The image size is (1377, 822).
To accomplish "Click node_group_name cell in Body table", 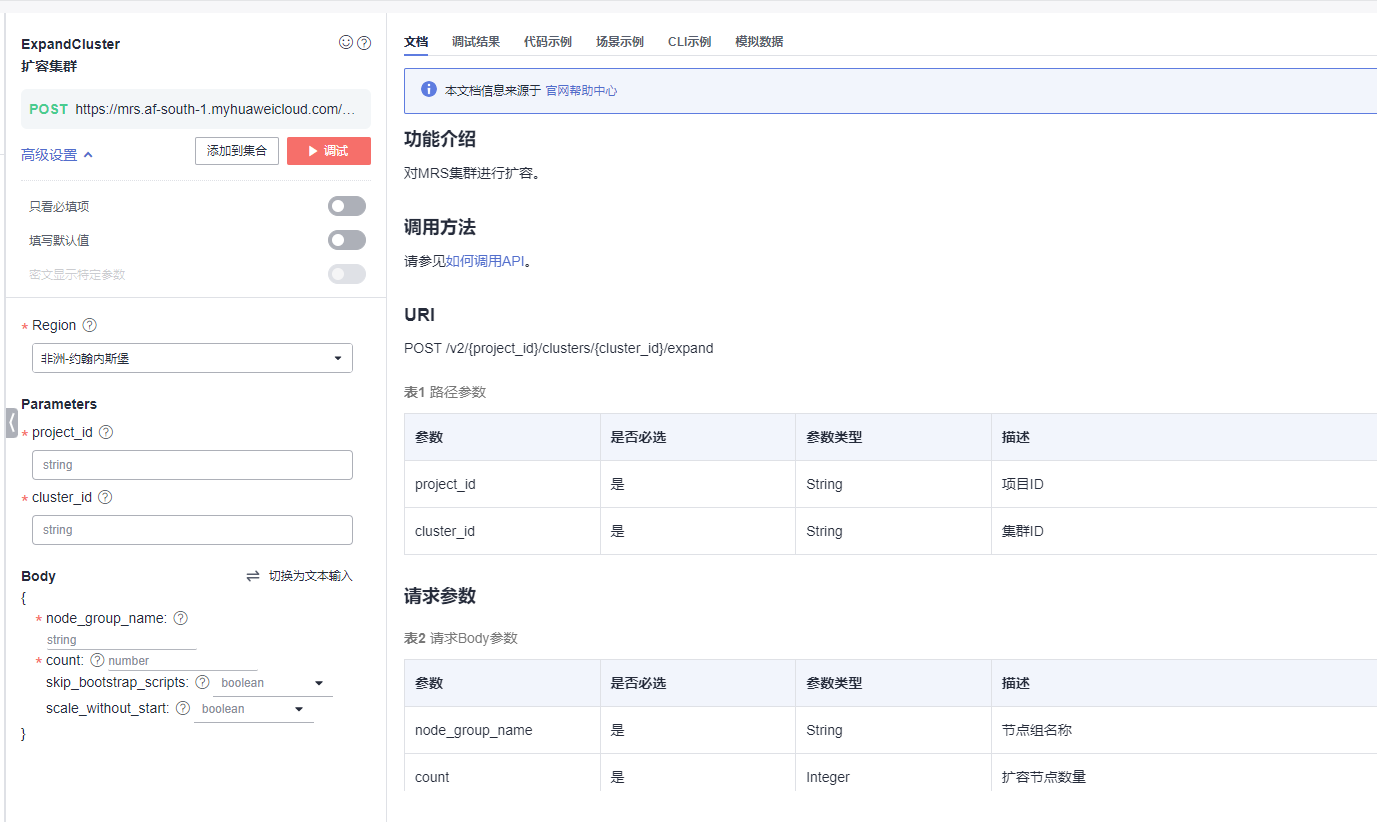I will coord(502,730).
